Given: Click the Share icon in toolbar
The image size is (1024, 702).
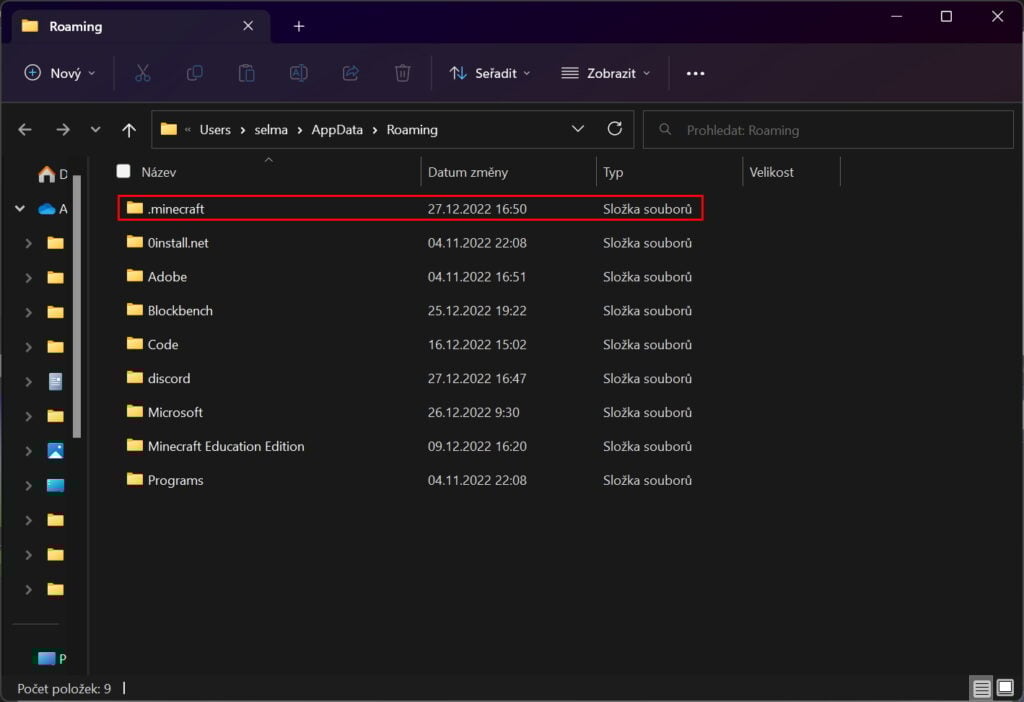Looking at the screenshot, I should point(350,73).
